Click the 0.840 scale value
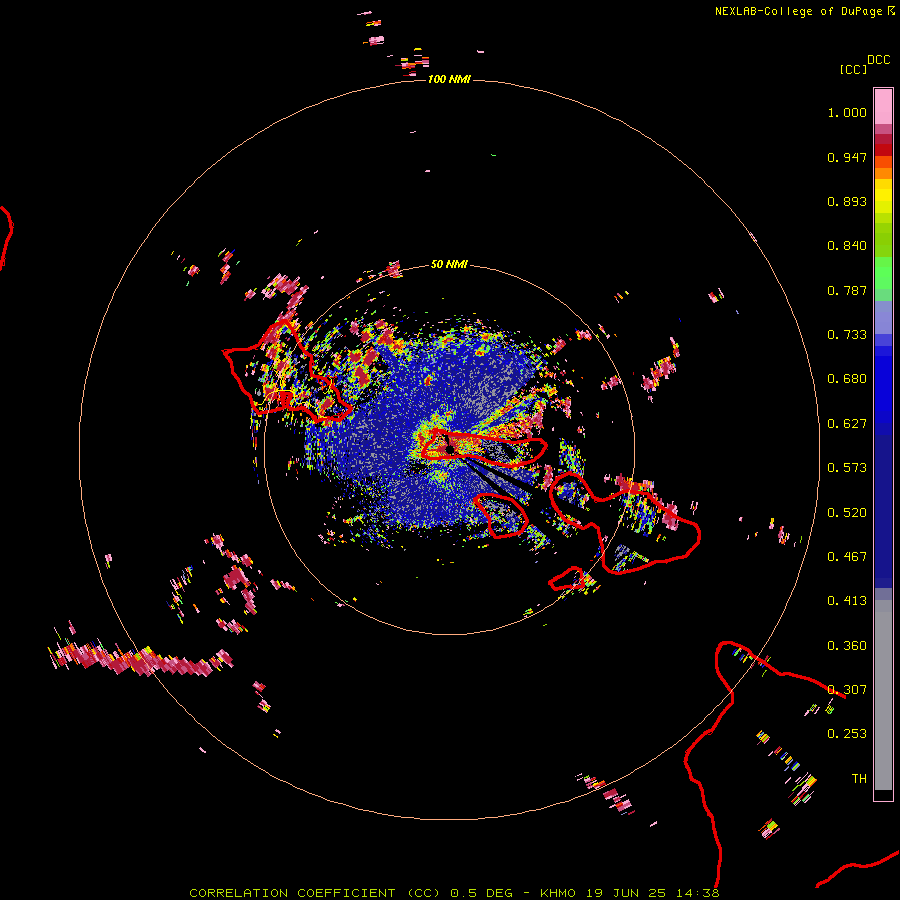 [x=847, y=246]
